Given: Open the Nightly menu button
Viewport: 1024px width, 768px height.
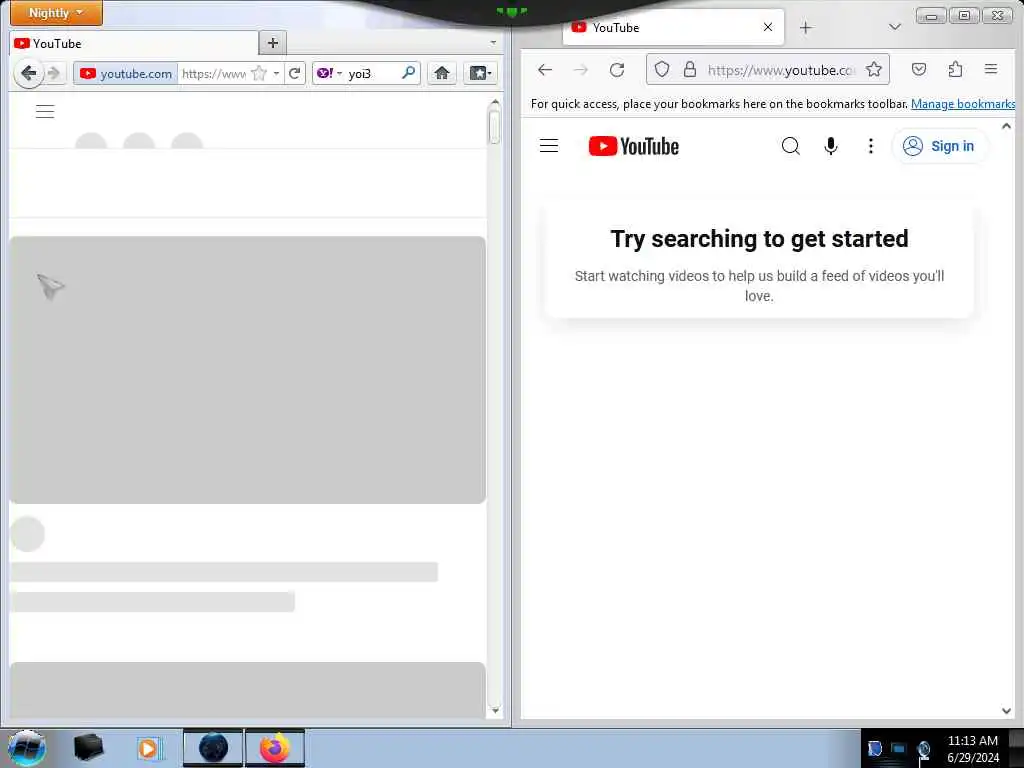Looking at the screenshot, I should point(56,13).
